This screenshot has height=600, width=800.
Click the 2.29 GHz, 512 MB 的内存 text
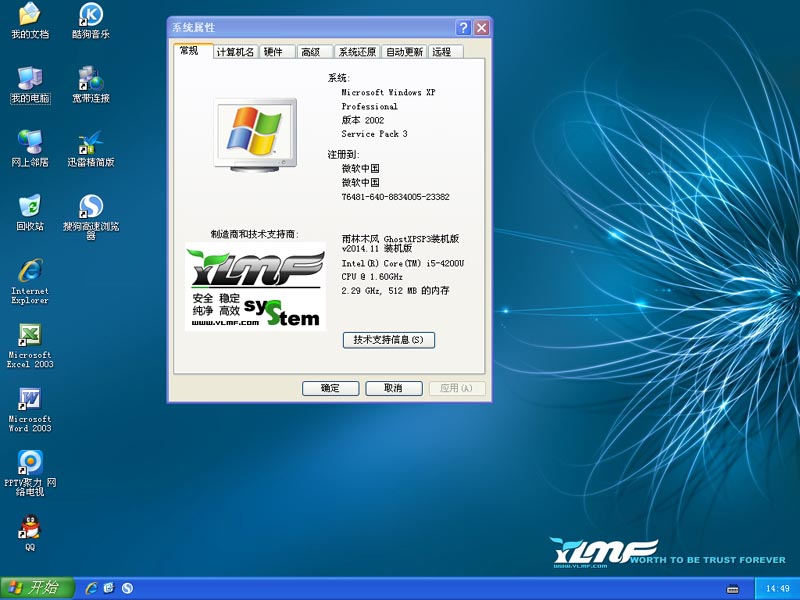click(x=395, y=290)
